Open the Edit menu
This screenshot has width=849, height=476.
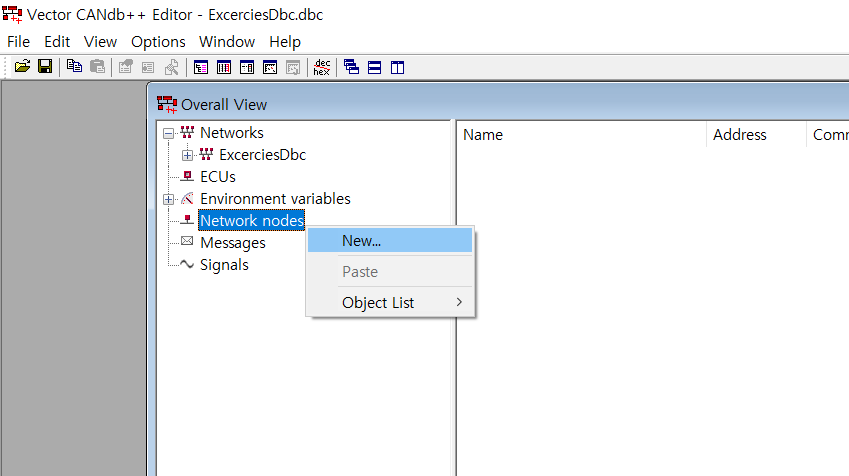point(57,42)
